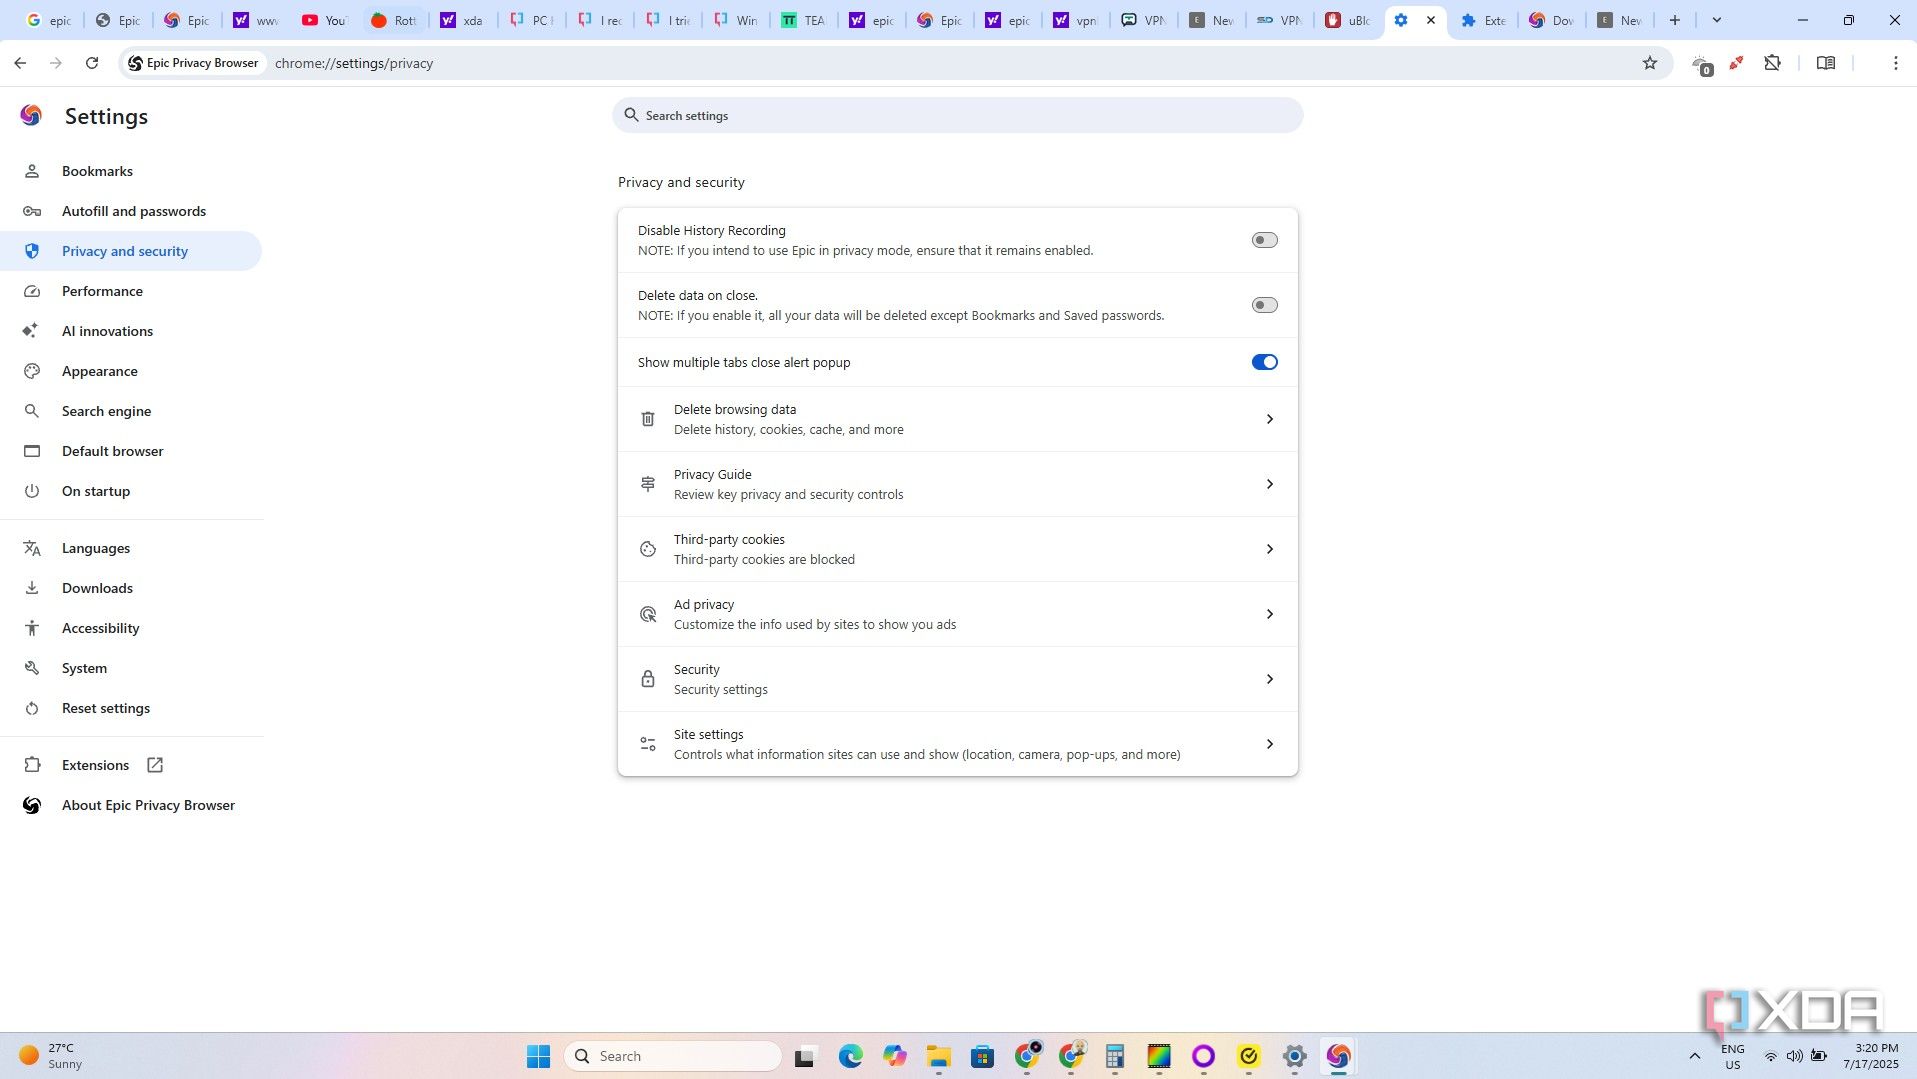Open Downloads settings section
Viewport: 1917px width, 1079px height.
pyautogui.click(x=131, y=588)
